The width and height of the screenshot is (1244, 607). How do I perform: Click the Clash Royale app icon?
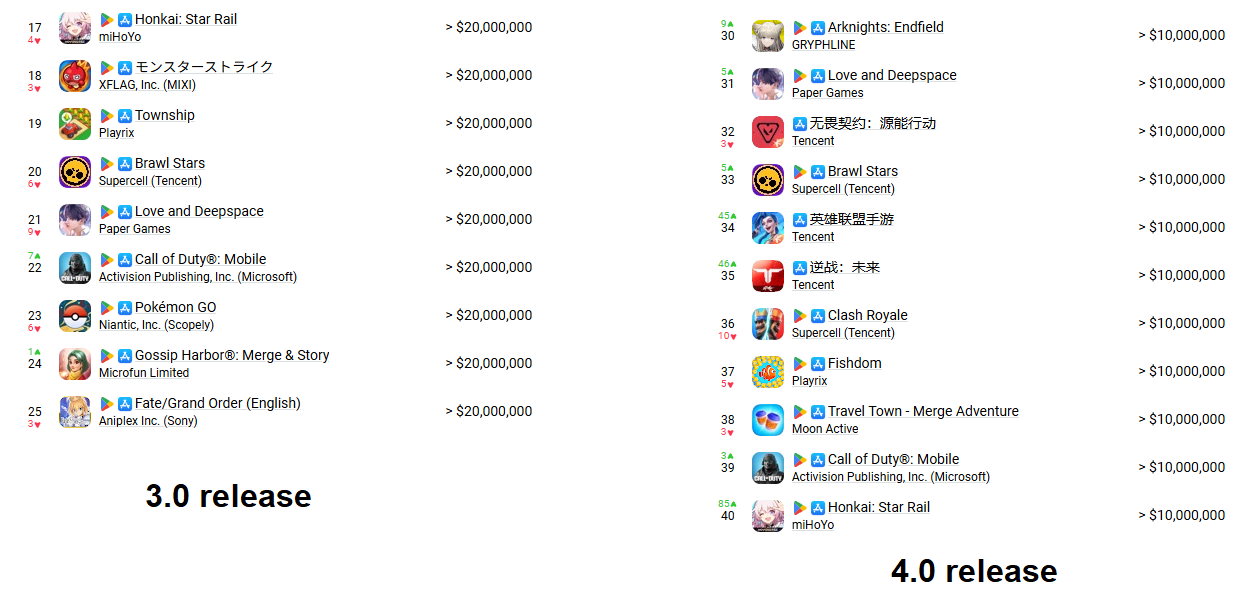(768, 324)
